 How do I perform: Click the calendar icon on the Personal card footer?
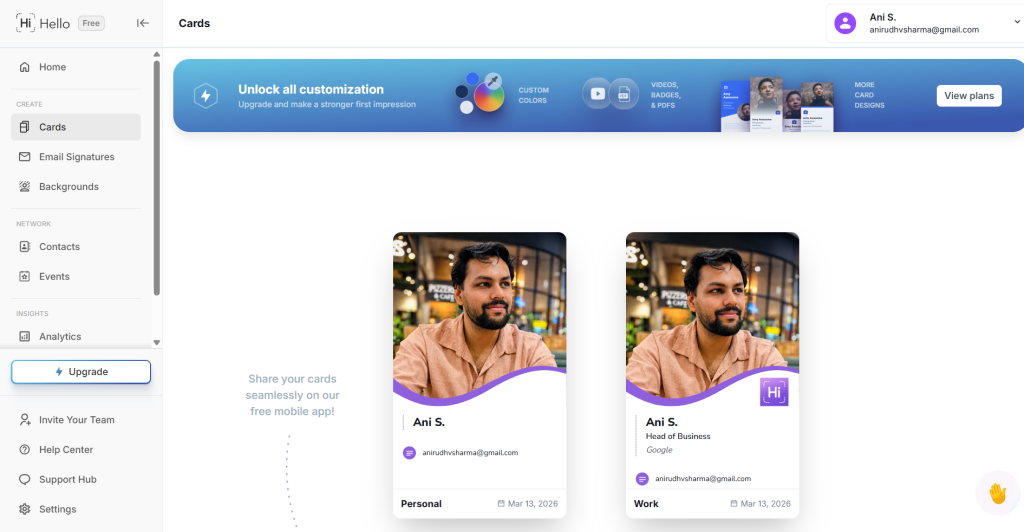click(x=501, y=504)
